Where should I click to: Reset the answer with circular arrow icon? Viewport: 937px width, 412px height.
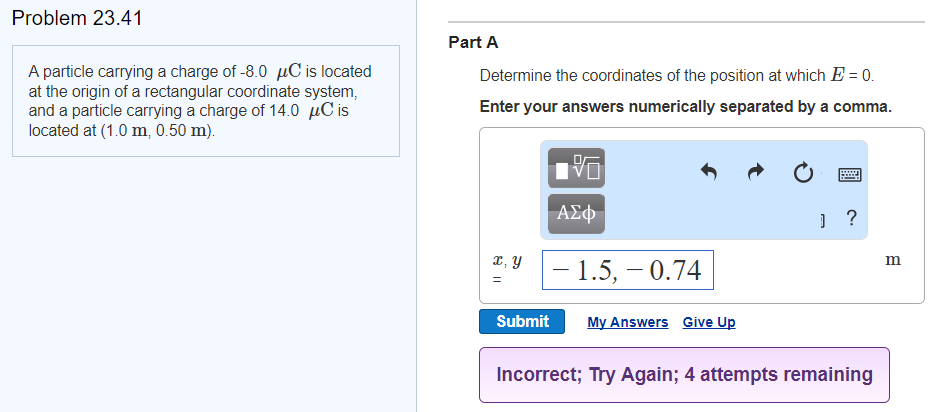803,173
